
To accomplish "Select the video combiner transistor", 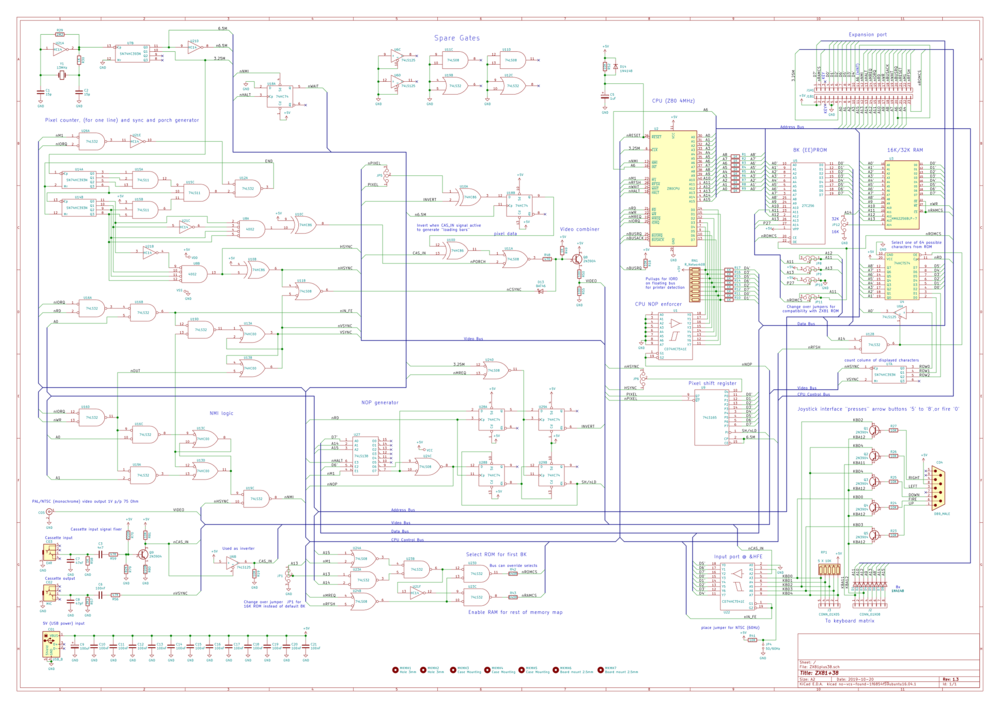I will pos(576,257).
